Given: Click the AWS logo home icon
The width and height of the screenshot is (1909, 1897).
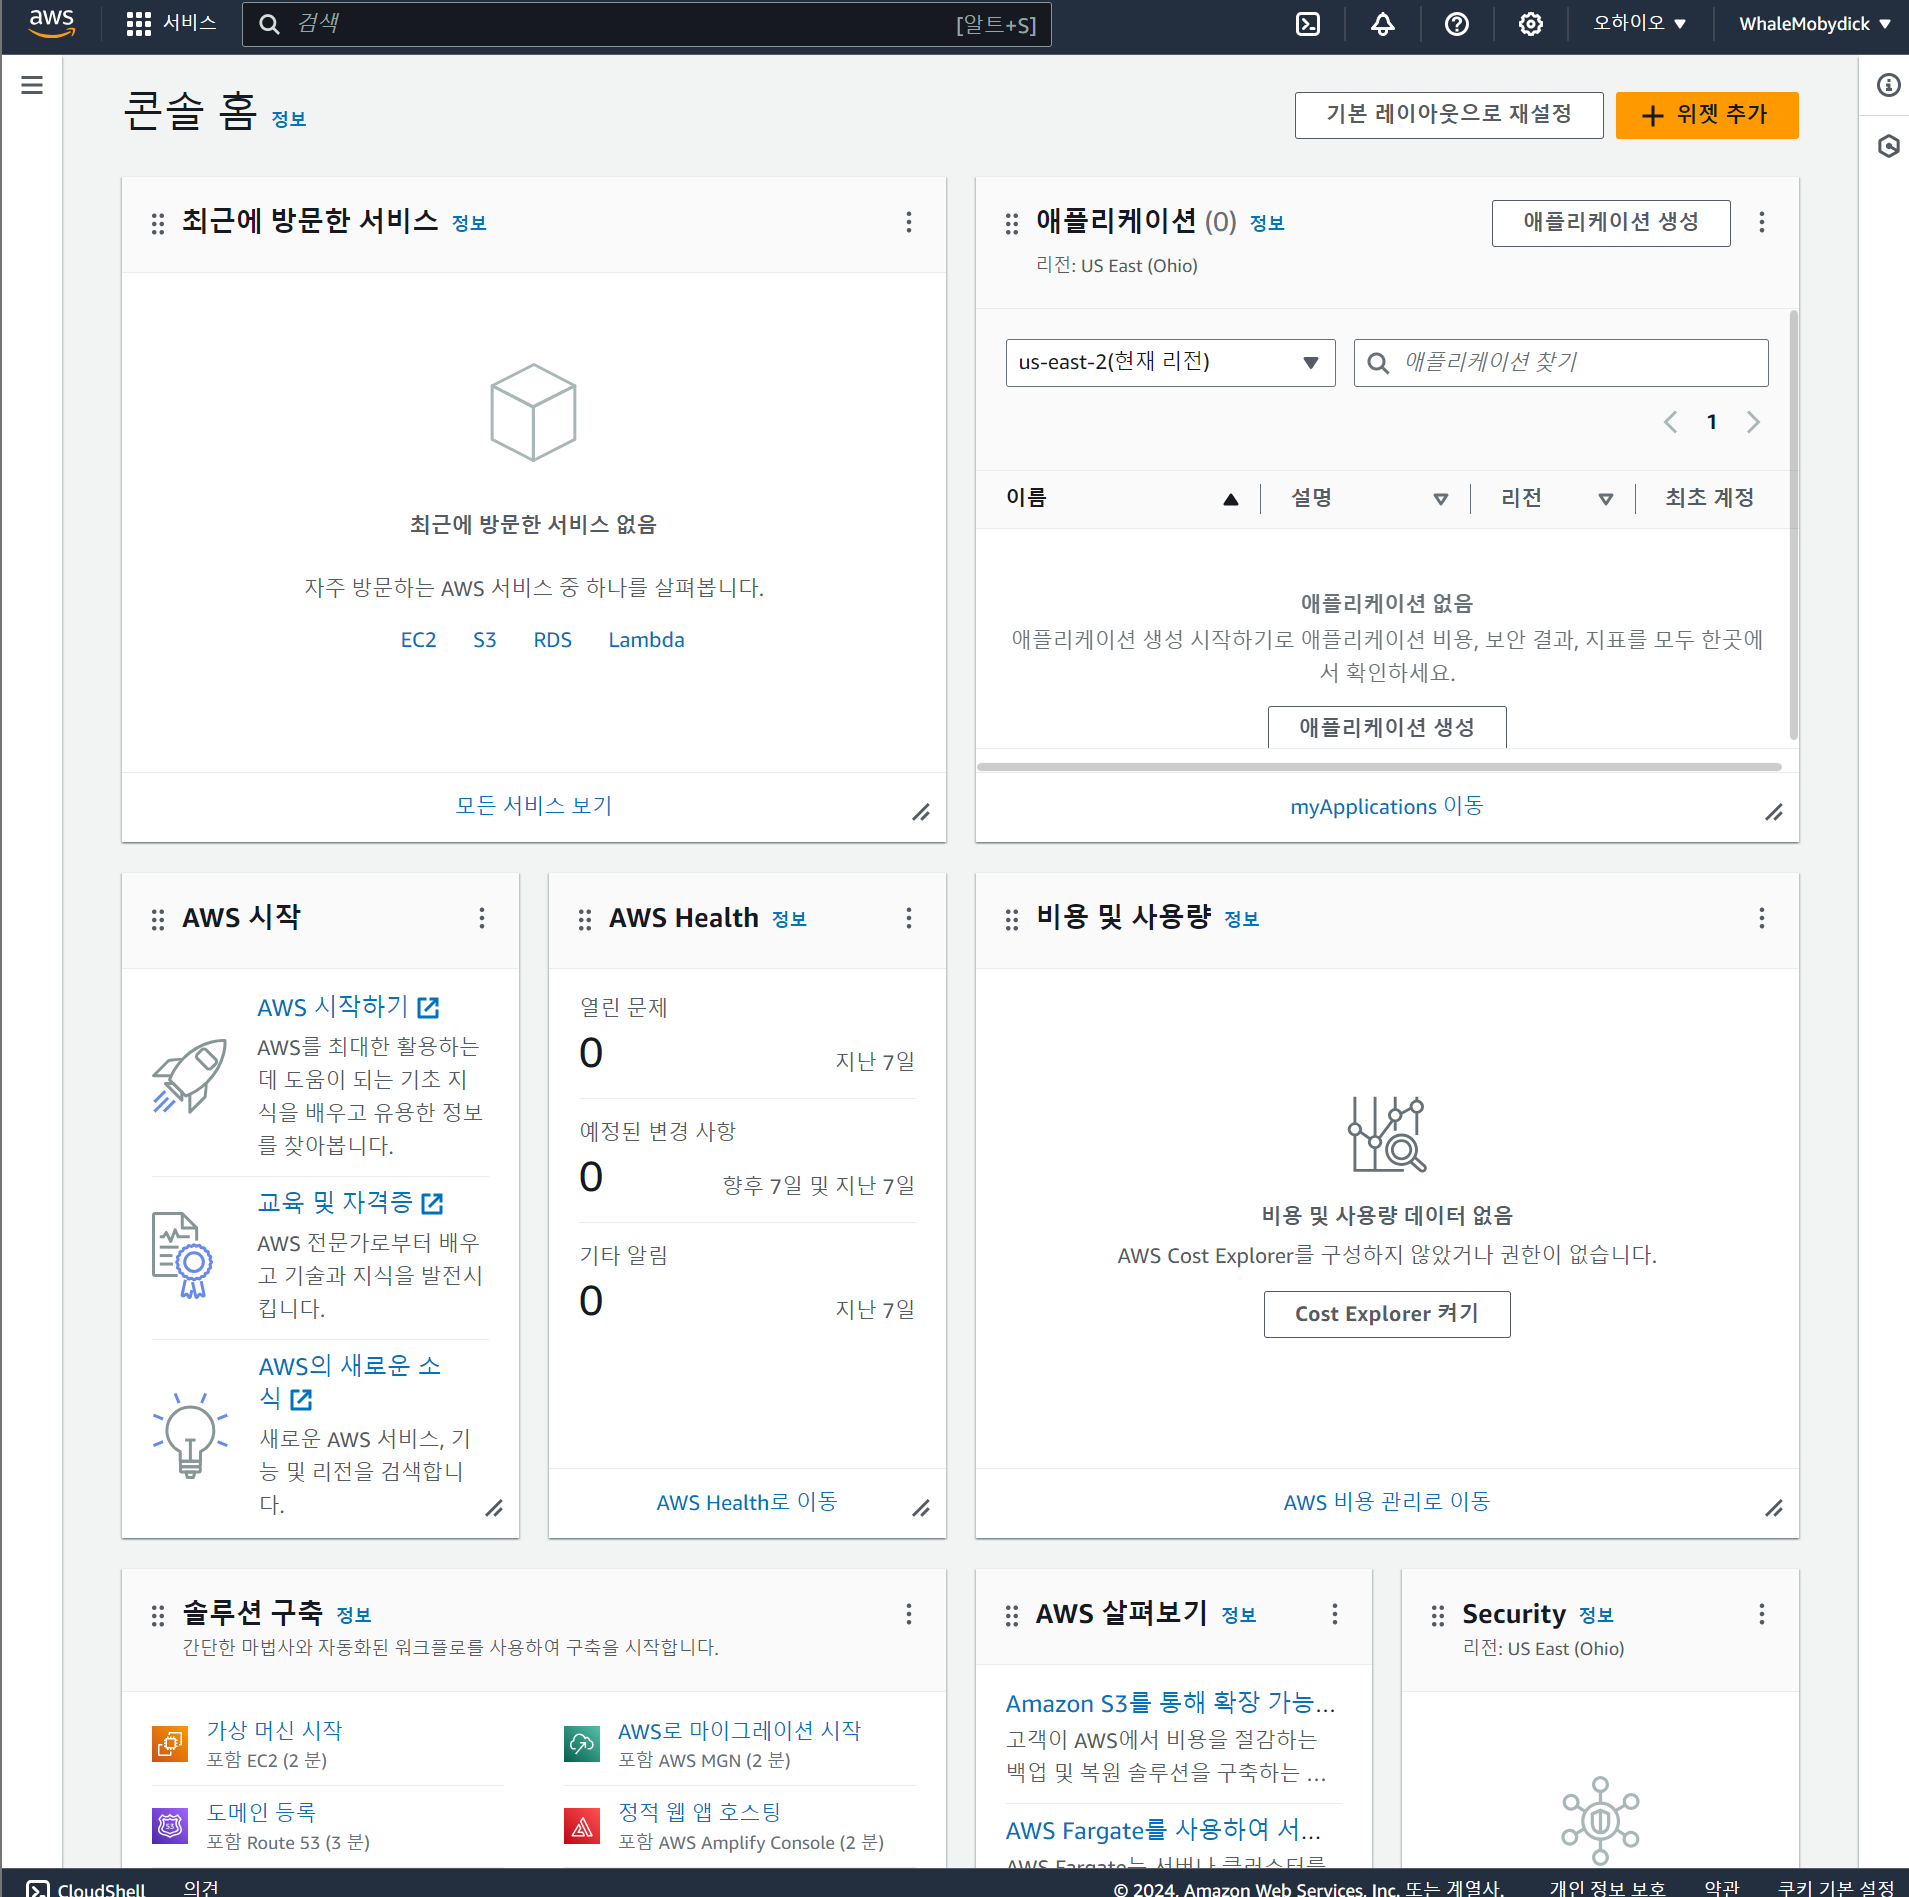Looking at the screenshot, I should point(52,23).
